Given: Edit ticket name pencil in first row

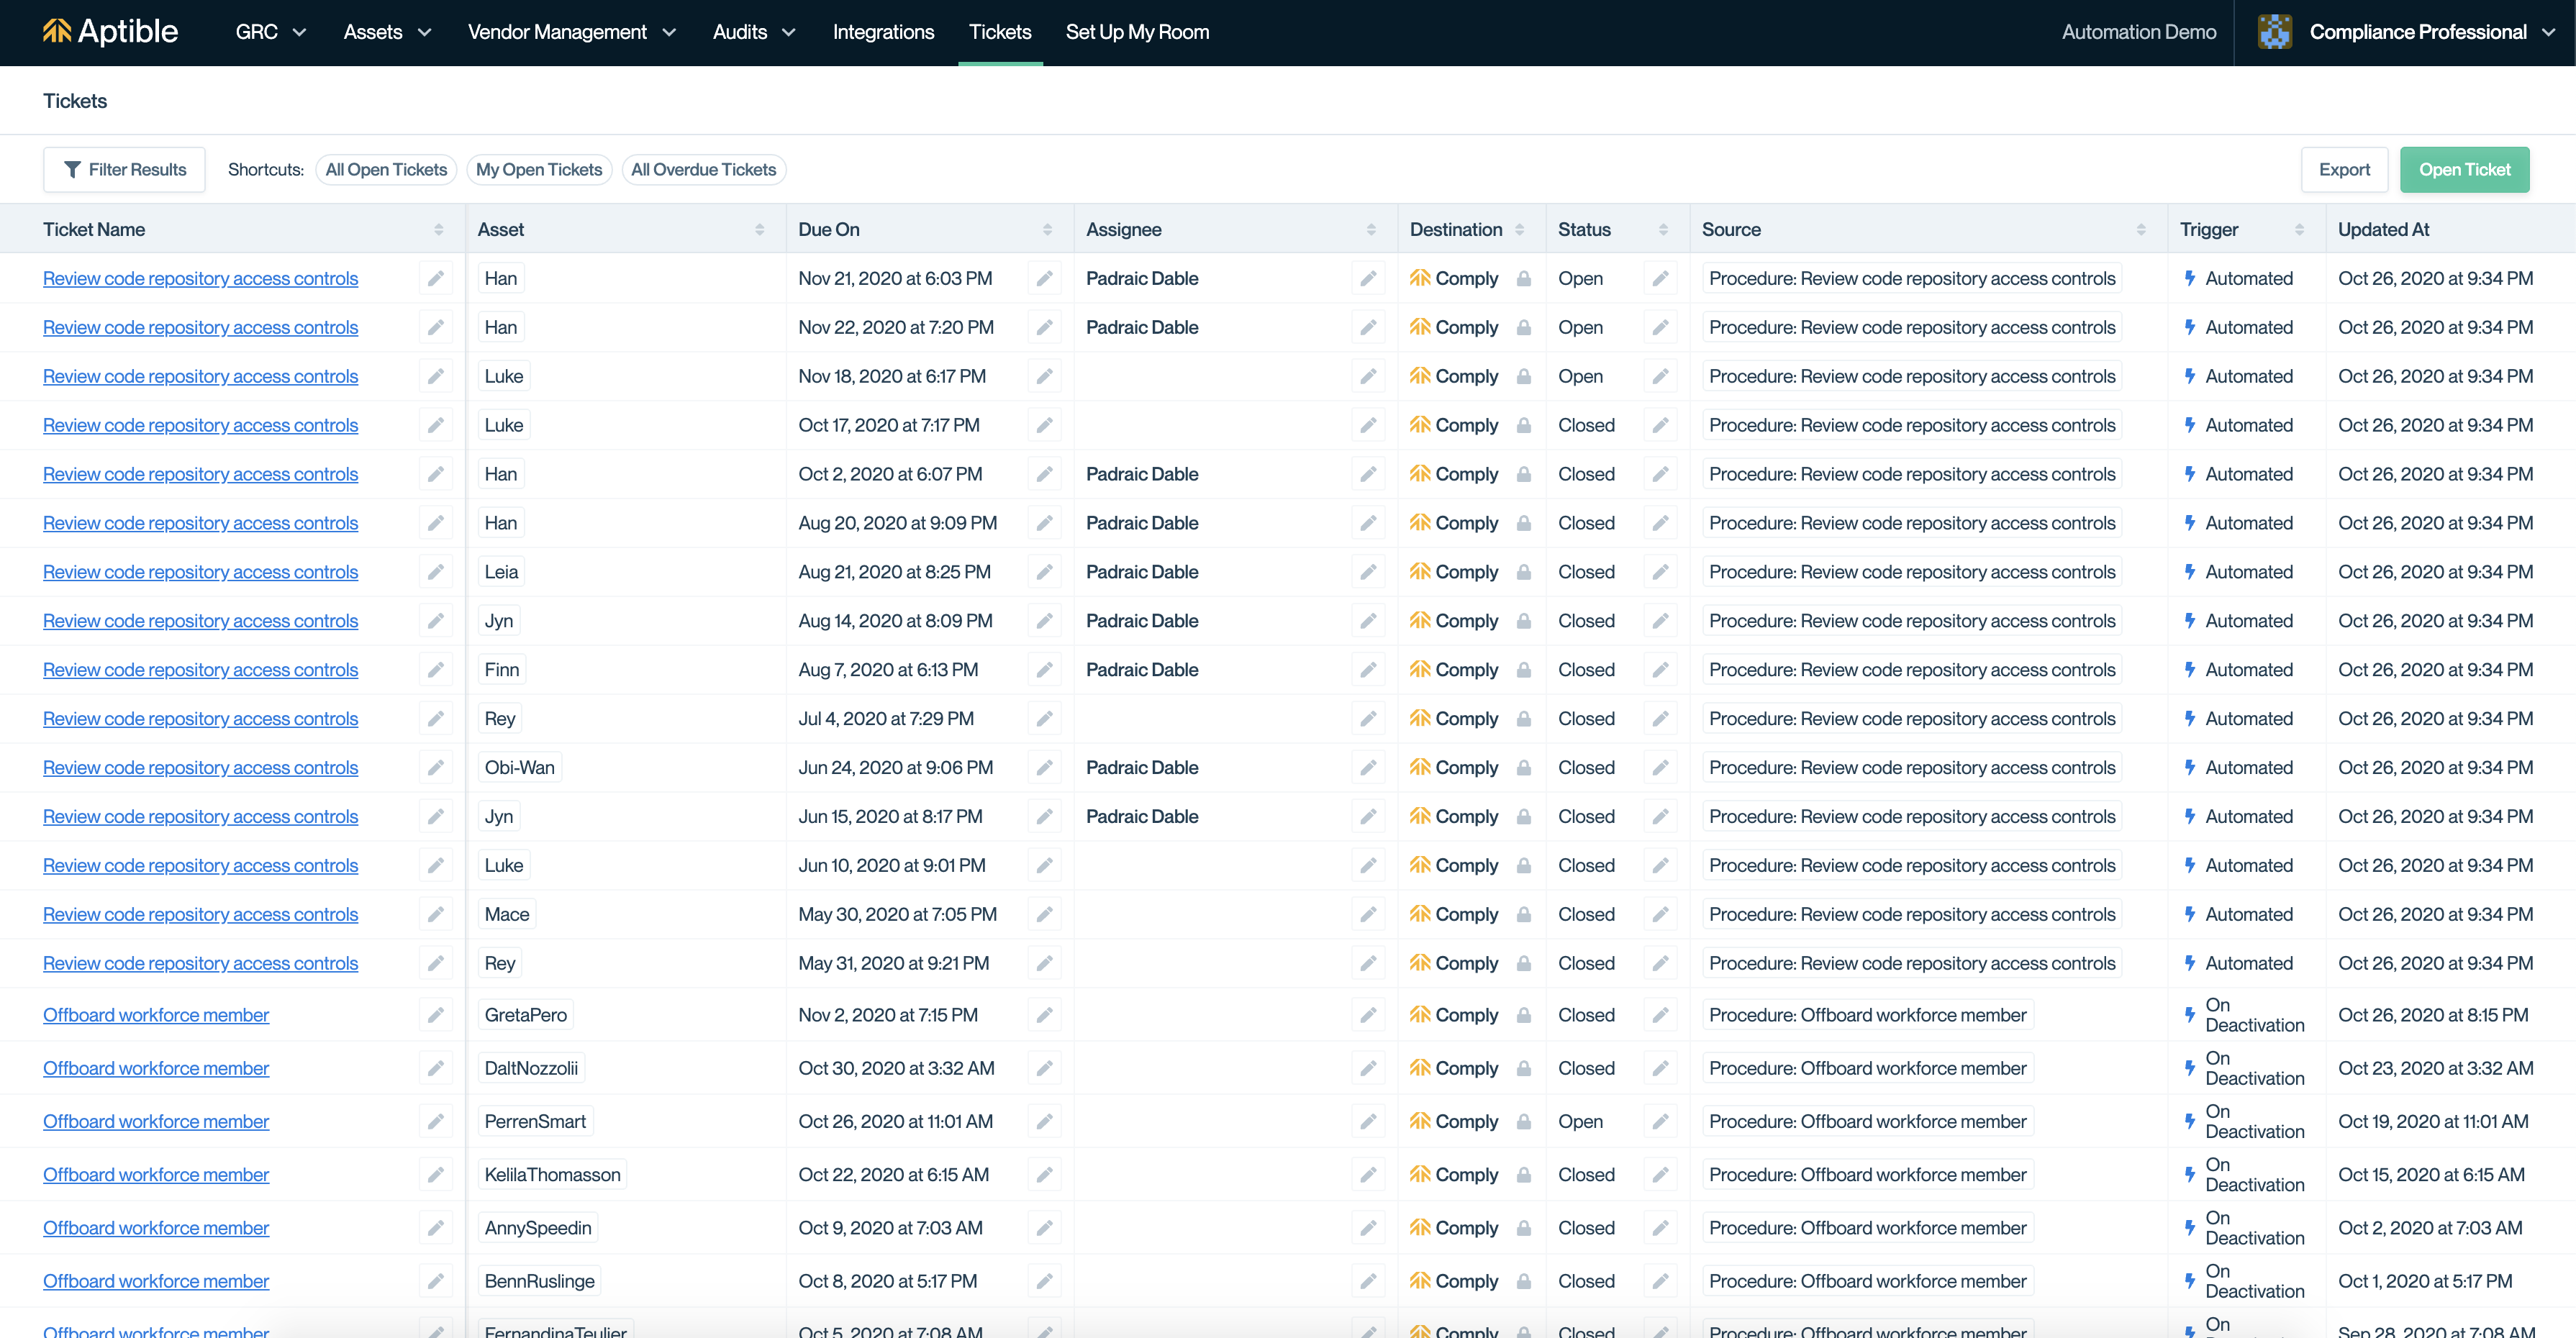Looking at the screenshot, I should 435,278.
